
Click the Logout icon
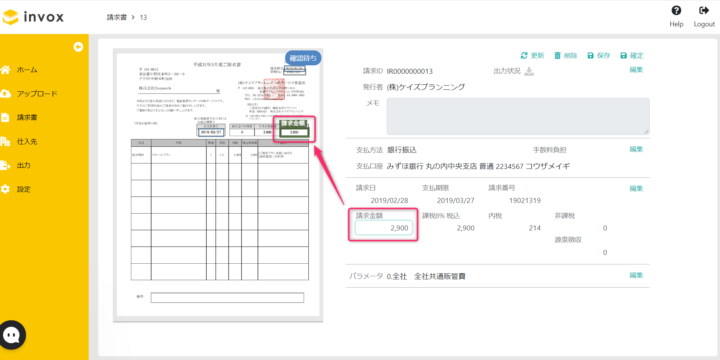pos(703,11)
